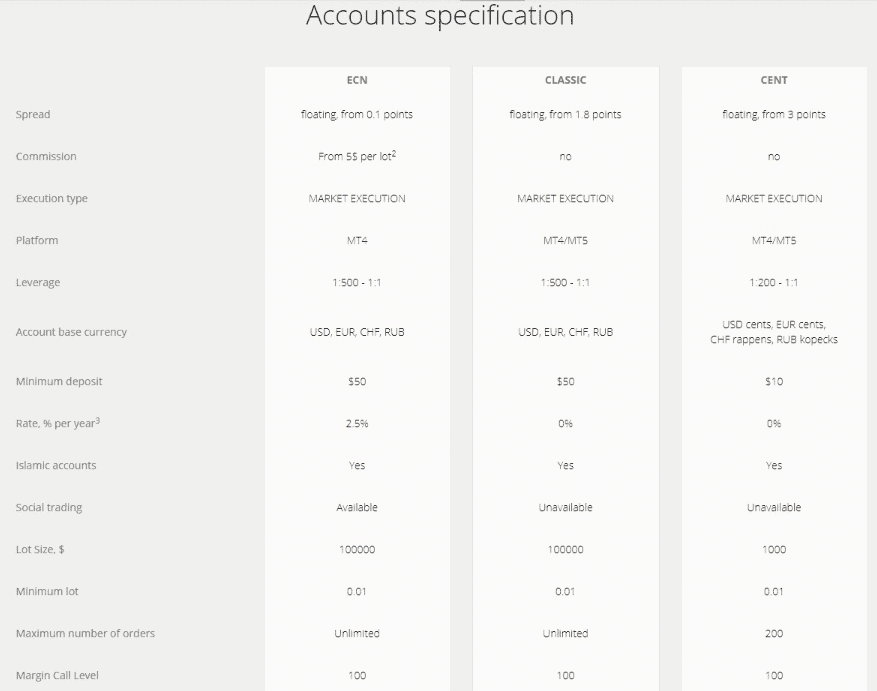
Task: Click the CLASSIC column header
Action: point(565,80)
